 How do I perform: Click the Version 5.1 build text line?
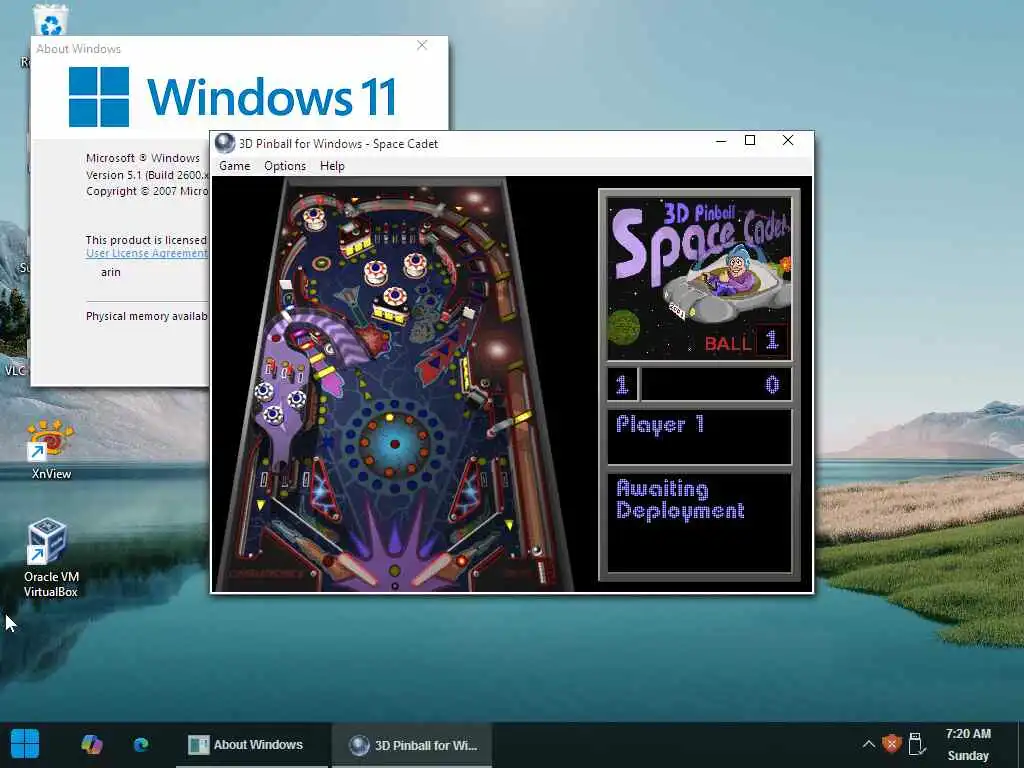[147, 175]
